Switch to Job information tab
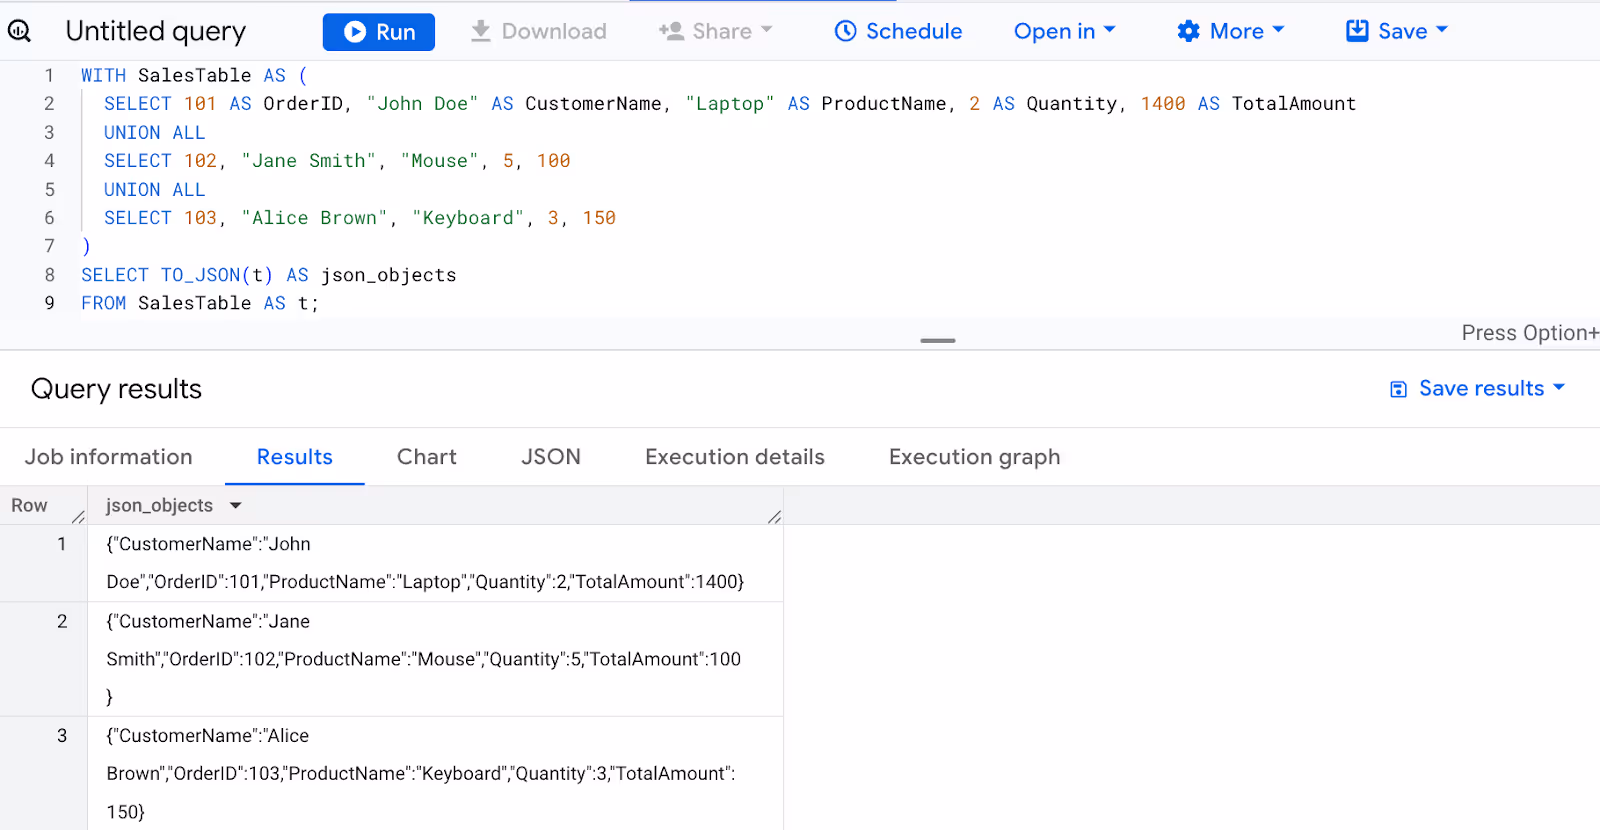Screen dimensions: 1600x830 pos(108,457)
